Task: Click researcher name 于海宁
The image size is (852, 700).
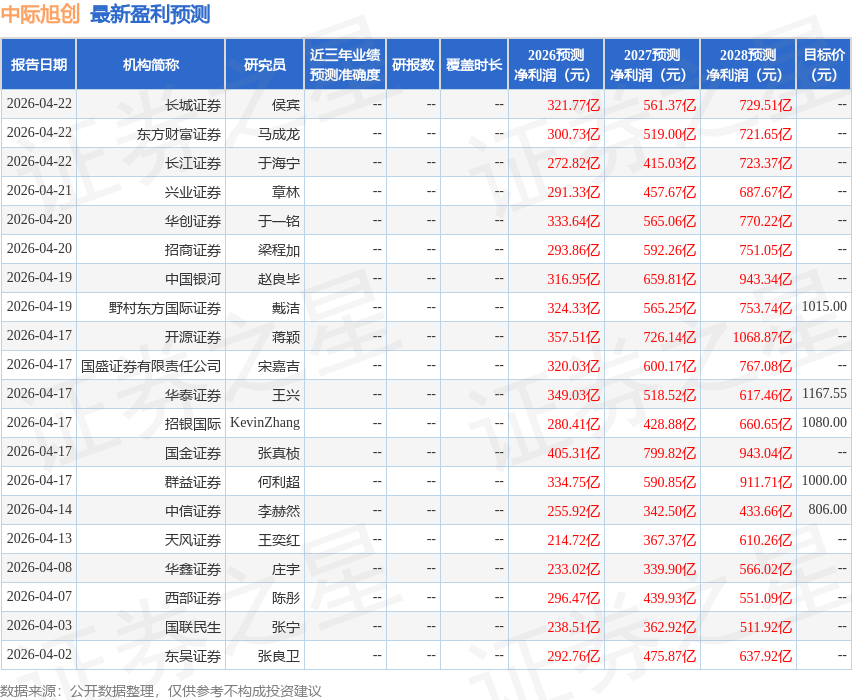Action: 279,163
